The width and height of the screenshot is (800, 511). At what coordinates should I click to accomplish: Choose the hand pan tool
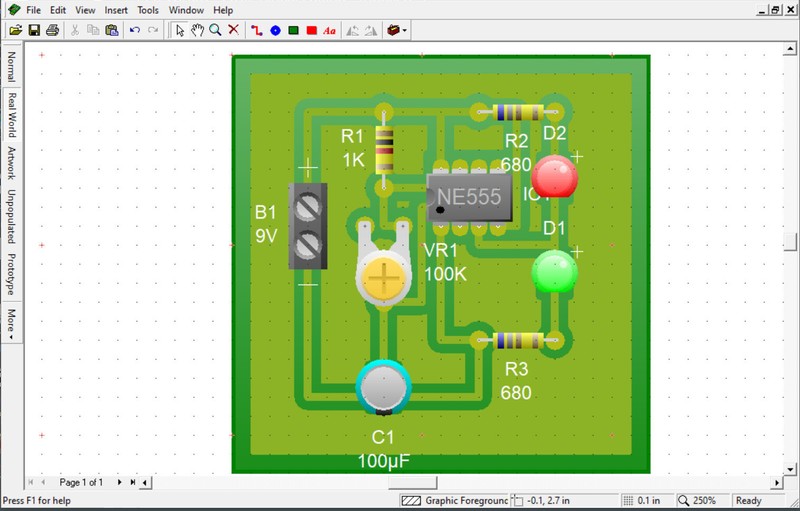pyautogui.click(x=197, y=31)
